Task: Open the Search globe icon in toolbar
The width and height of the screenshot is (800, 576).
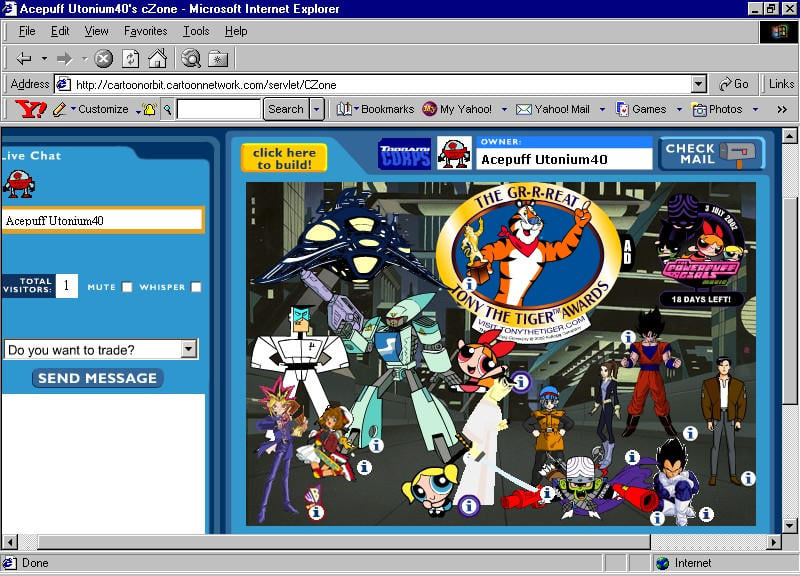Action: pos(191,58)
